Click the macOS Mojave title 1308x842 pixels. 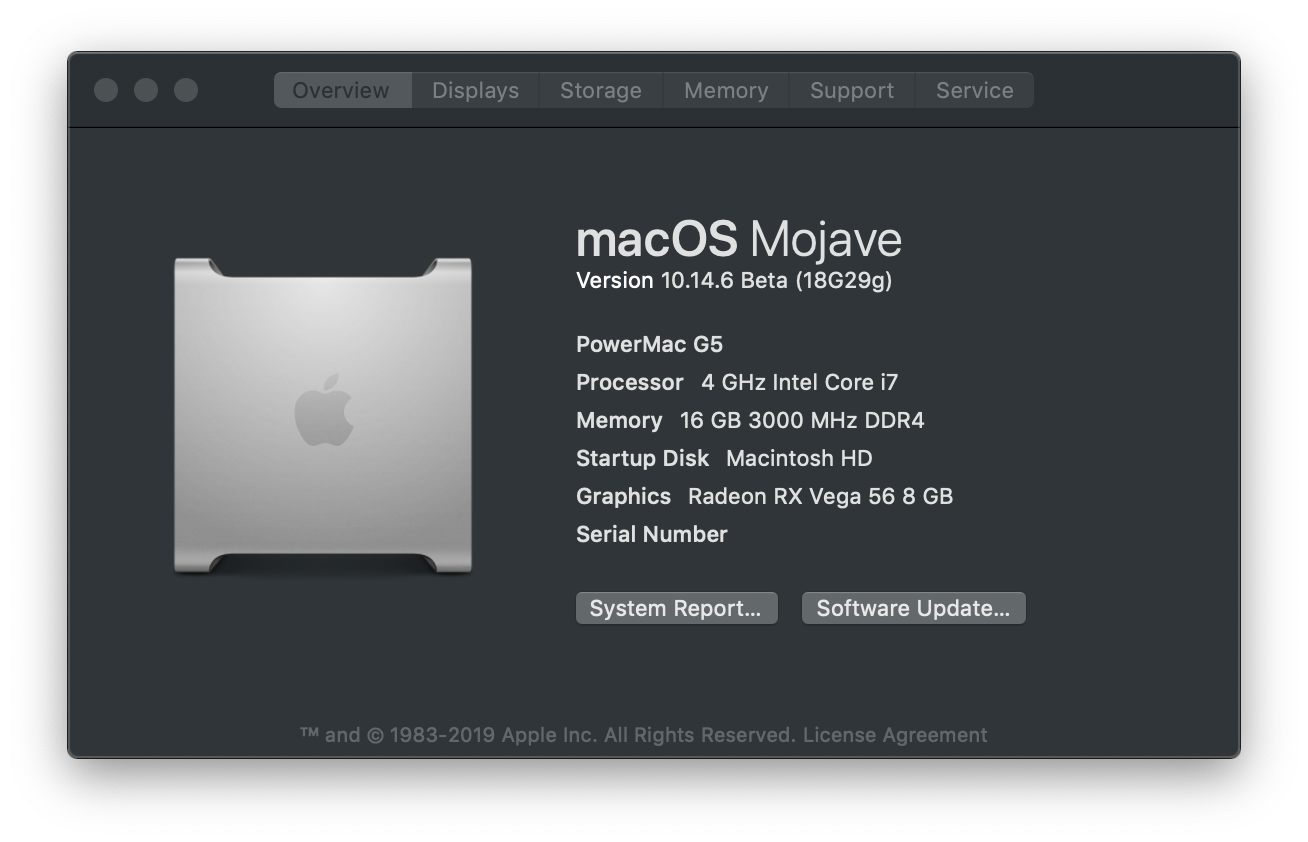pos(739,240)
